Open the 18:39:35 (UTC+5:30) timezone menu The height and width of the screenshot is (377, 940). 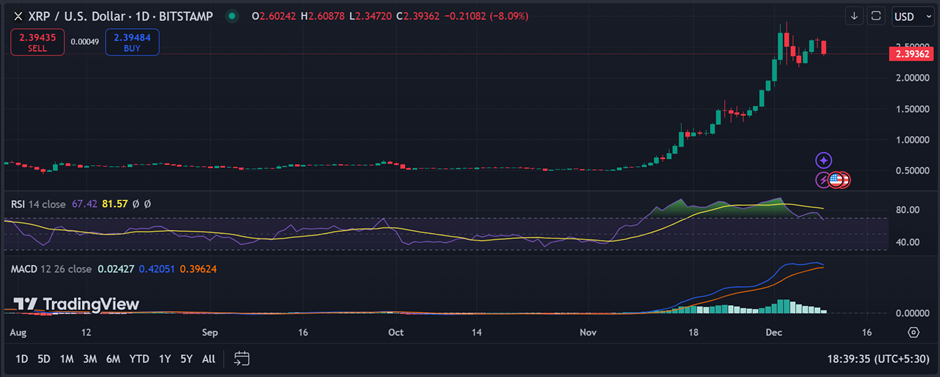click(x=877, y=359)
